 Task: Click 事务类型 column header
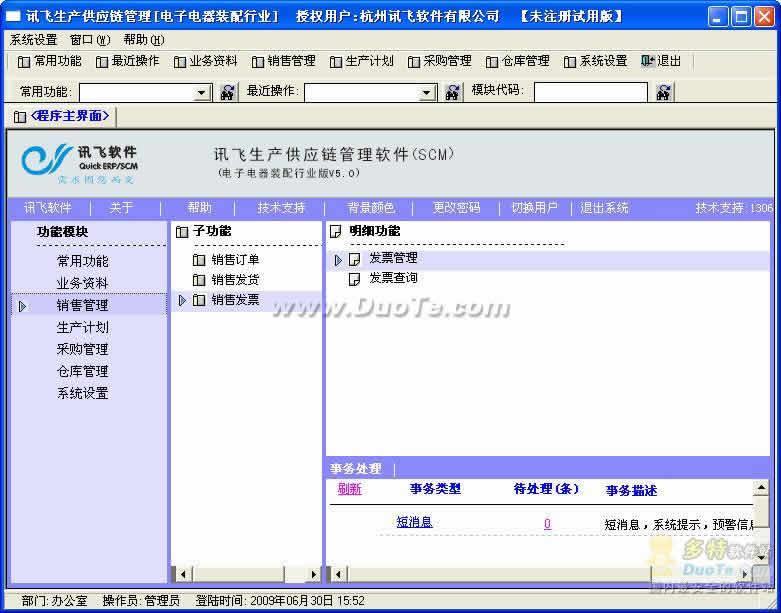tap(435, 489)
